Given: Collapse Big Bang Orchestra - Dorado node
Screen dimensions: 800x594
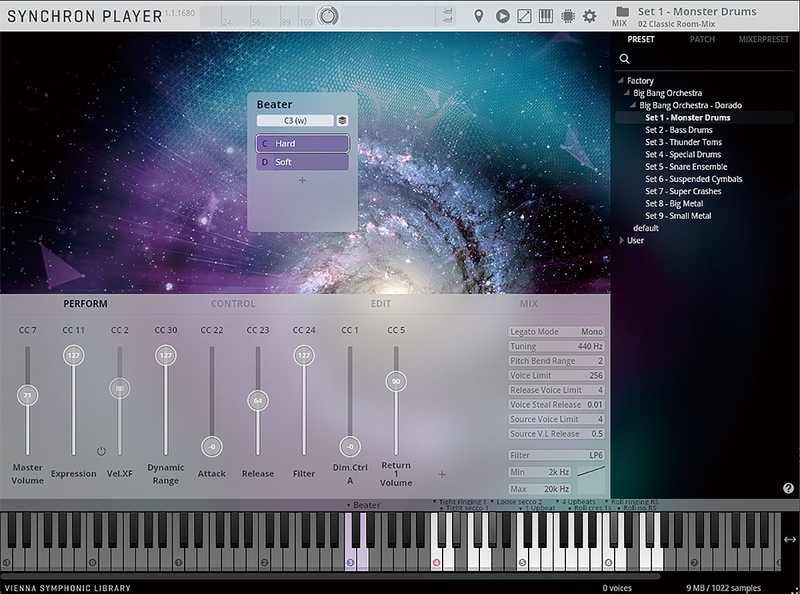Looking at the screenshot, I should (633, 105).
